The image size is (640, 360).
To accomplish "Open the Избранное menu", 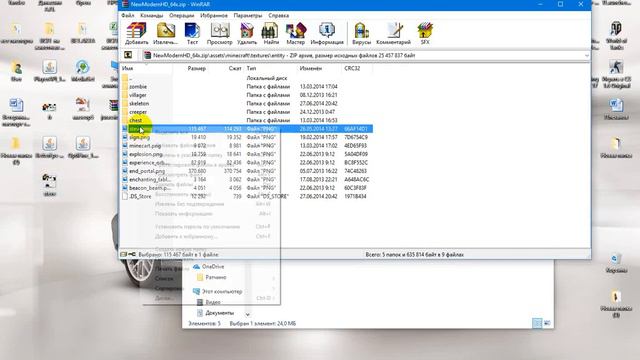I will pos(214,16).
